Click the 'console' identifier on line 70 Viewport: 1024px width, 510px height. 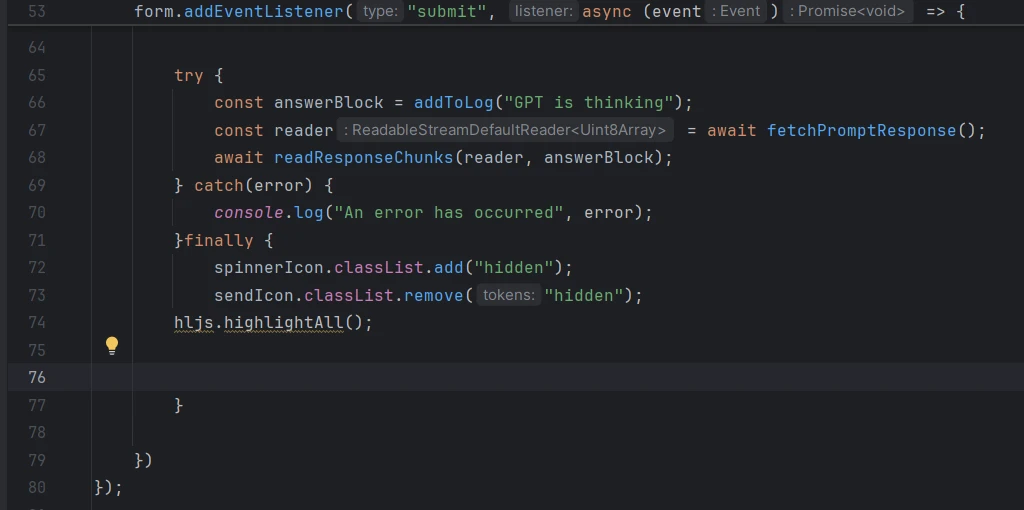248,213
